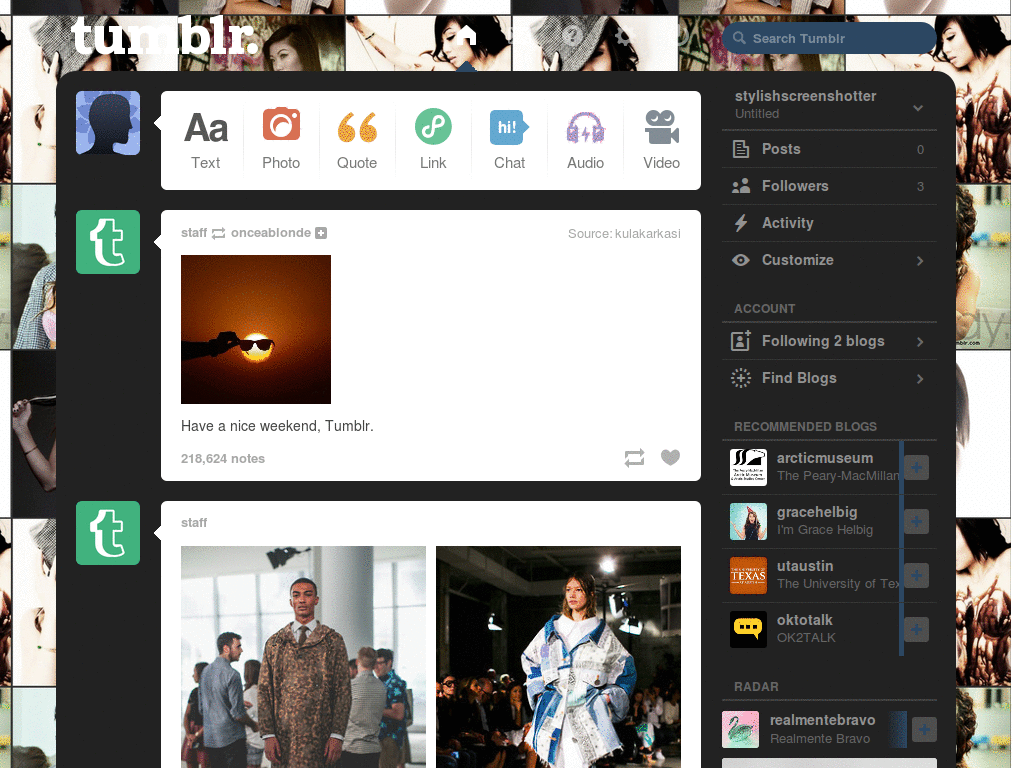The width and height of the screenshot is (1024, 768).
Task: Click the arcticmuseum avatar thumbnail
Action: (748, 468)
